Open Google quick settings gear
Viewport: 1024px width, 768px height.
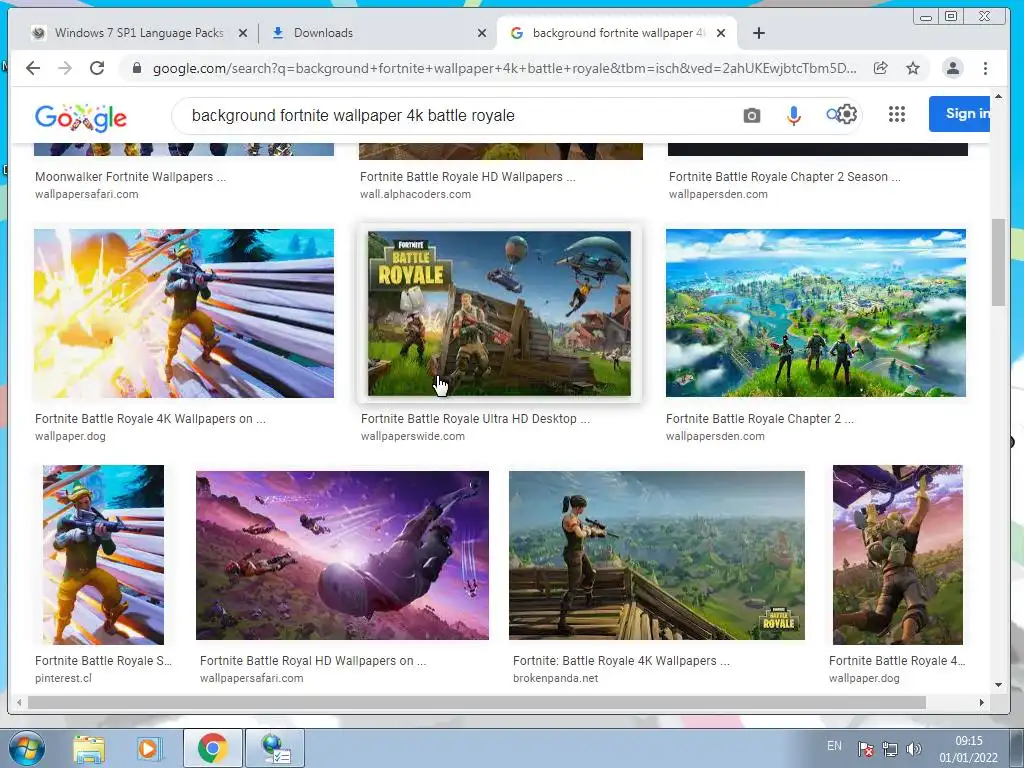tap(846, 114)
